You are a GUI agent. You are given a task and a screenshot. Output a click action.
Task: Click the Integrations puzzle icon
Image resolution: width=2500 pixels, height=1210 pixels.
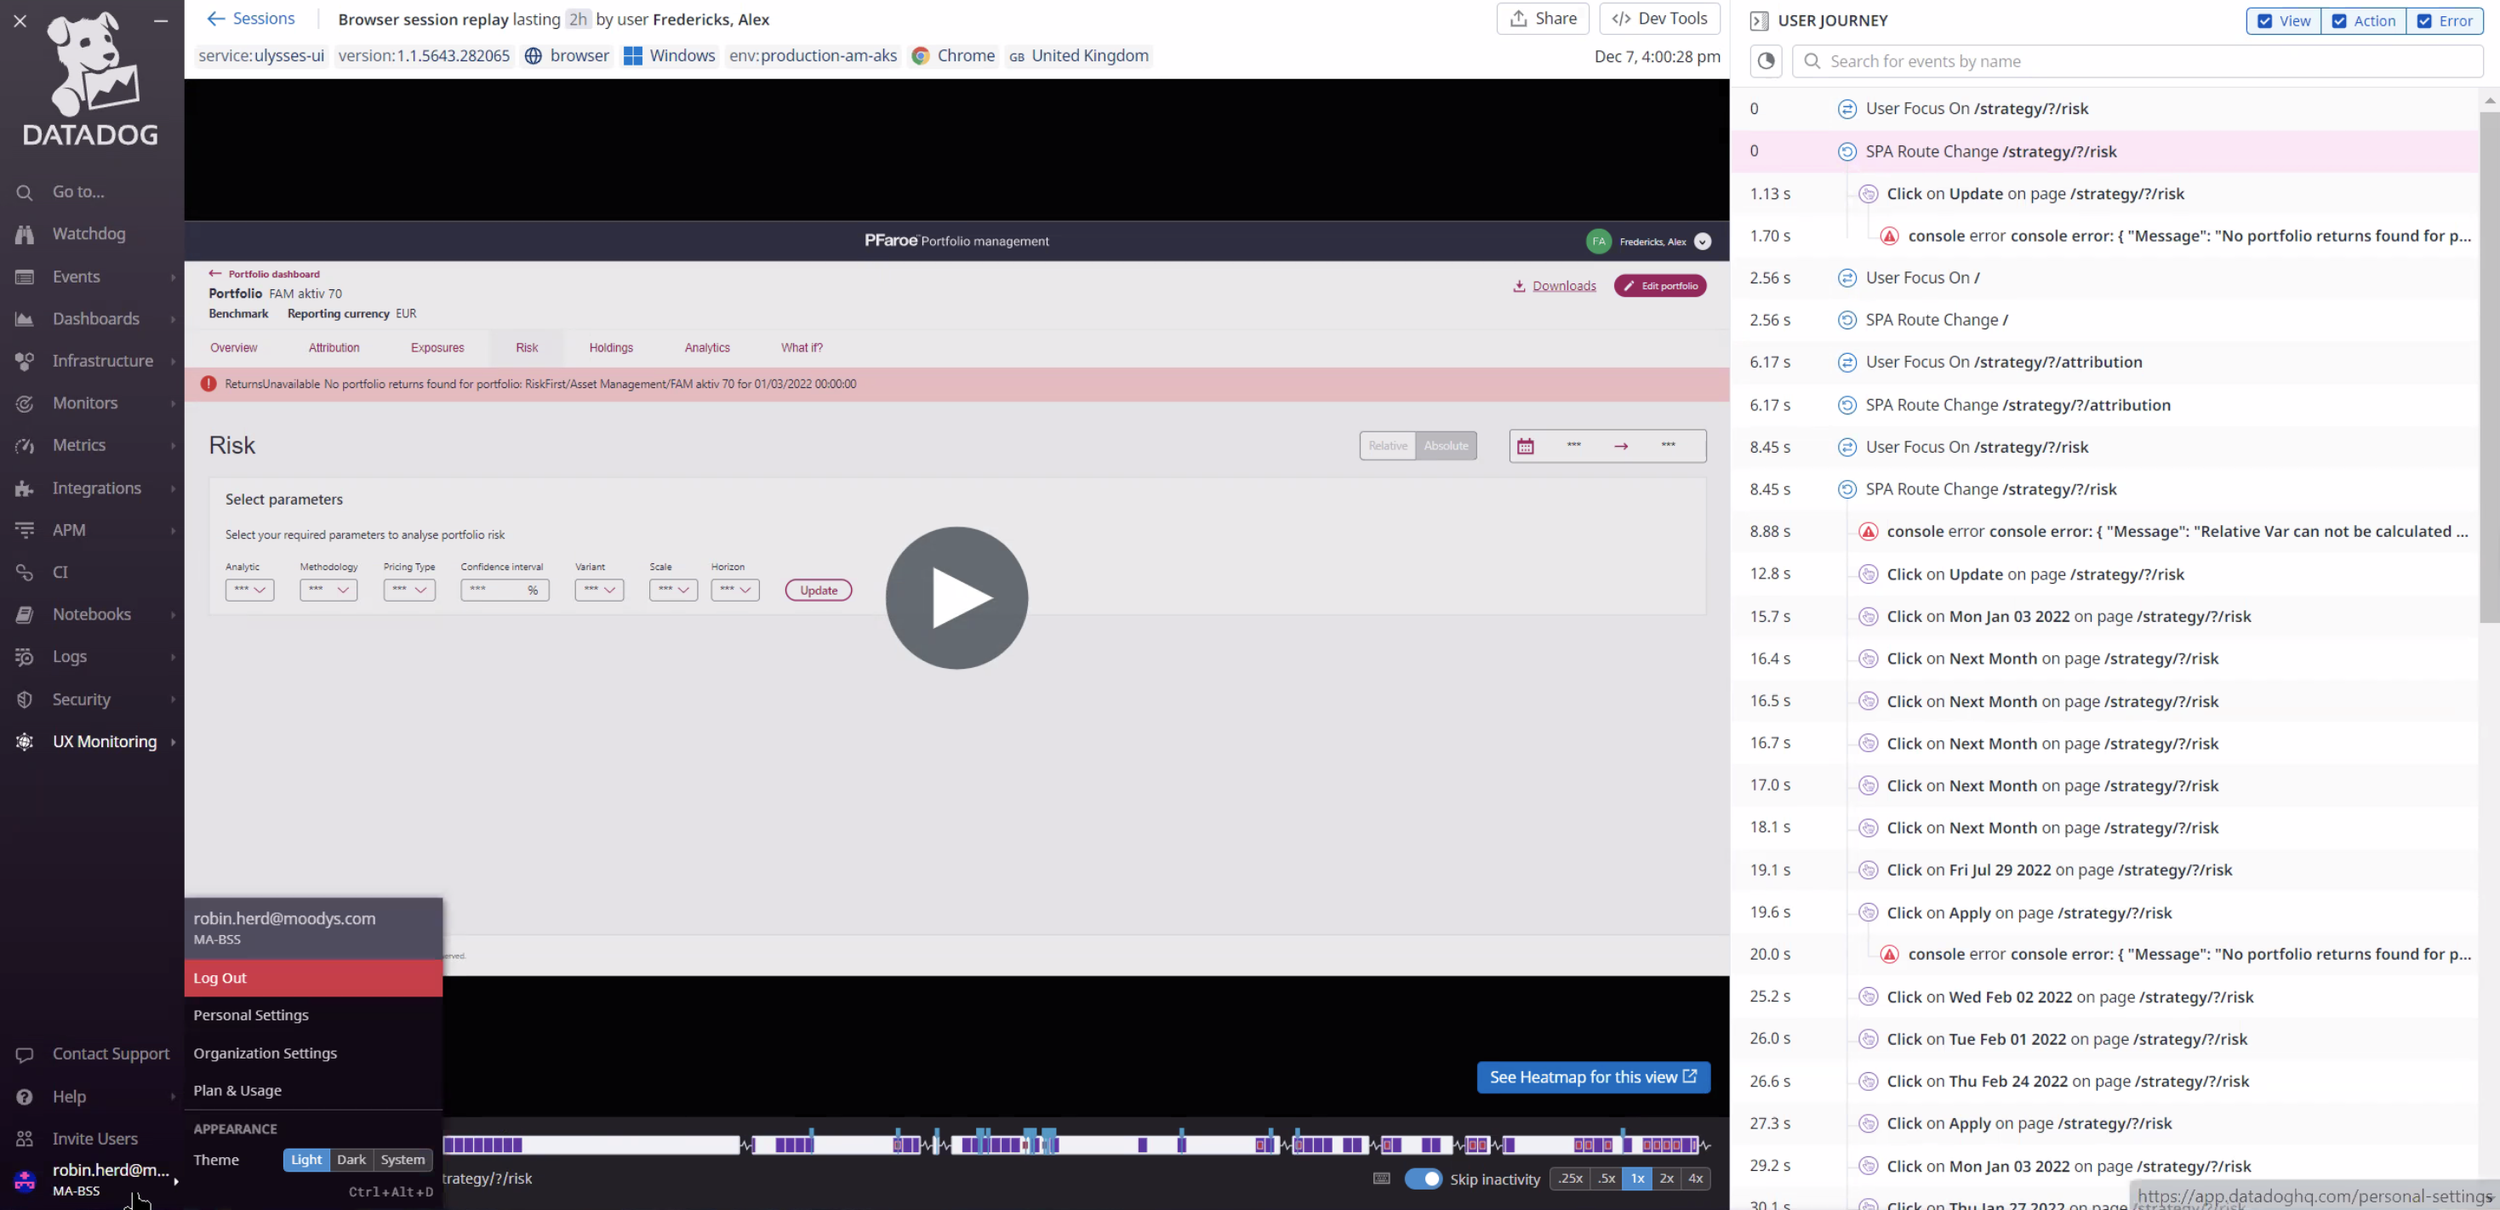25,488
